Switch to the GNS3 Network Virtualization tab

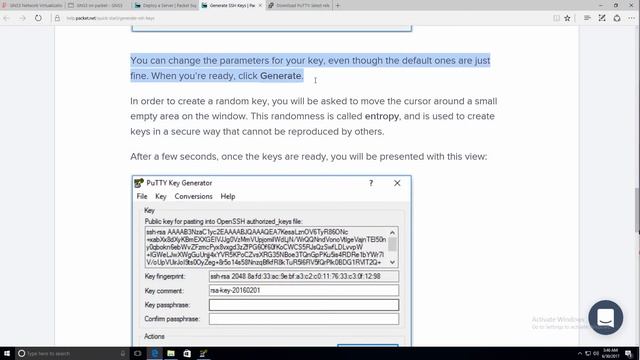[x=33, y=5]
